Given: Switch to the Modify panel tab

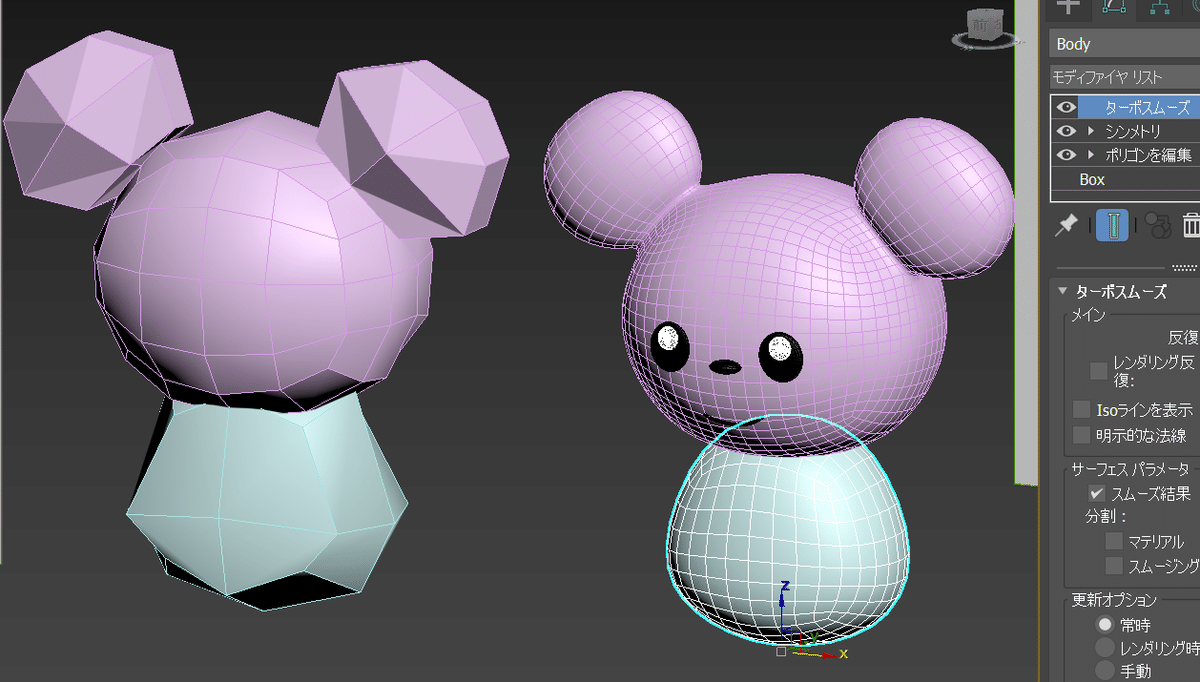Looking at the screenshot, I should pos(1114,7).
